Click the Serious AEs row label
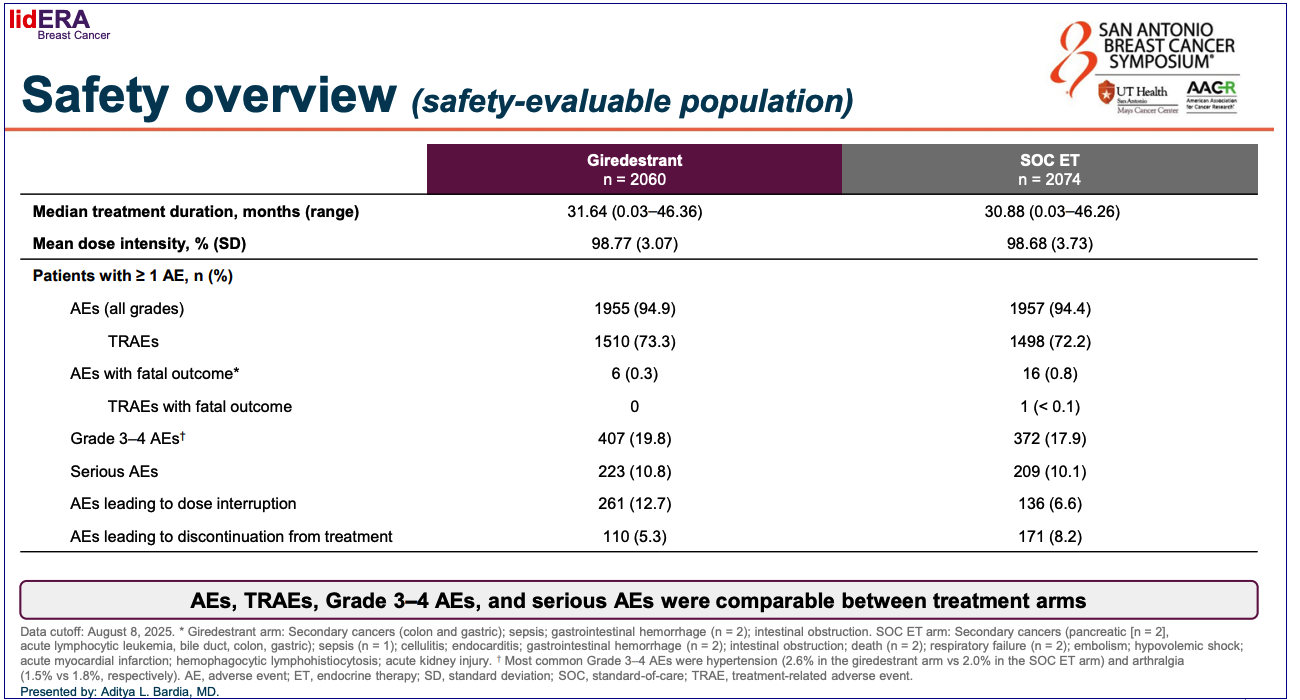Screen dimensions: 1300x700 [x=114, y=471]
